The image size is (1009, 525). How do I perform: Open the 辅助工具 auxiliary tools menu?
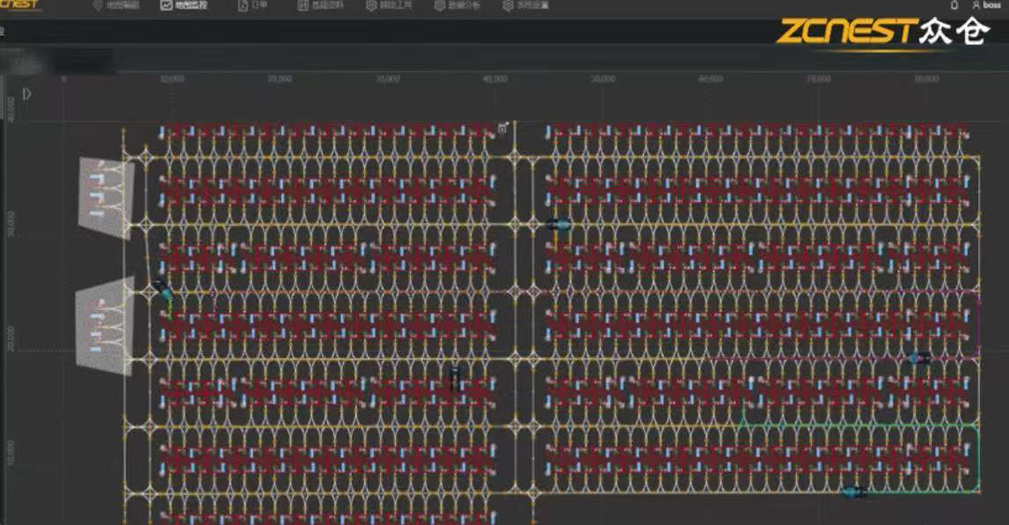click(389, 5)
